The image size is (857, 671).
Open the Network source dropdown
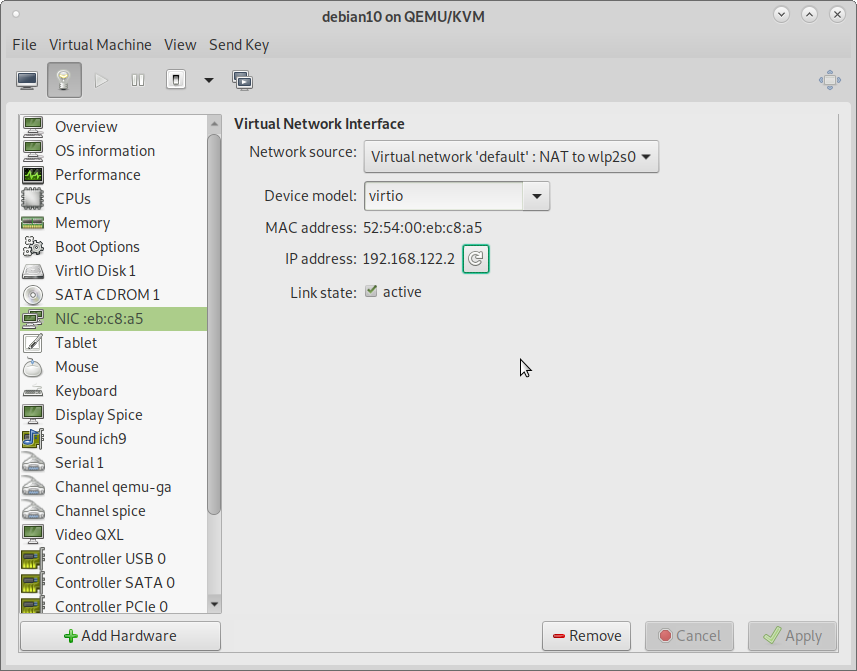[510, 156]
